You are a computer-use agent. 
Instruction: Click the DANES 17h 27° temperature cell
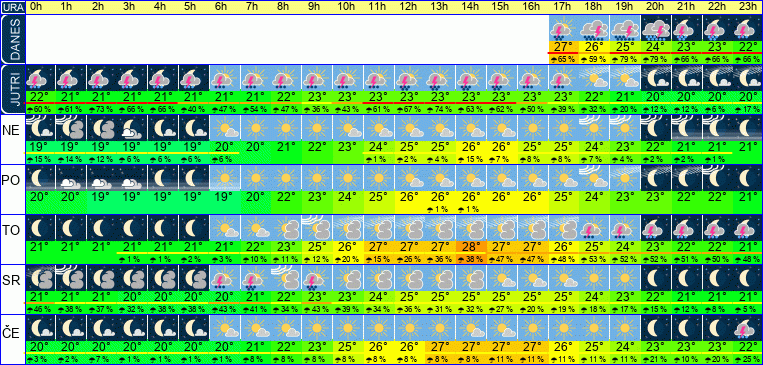click(563, 48)
